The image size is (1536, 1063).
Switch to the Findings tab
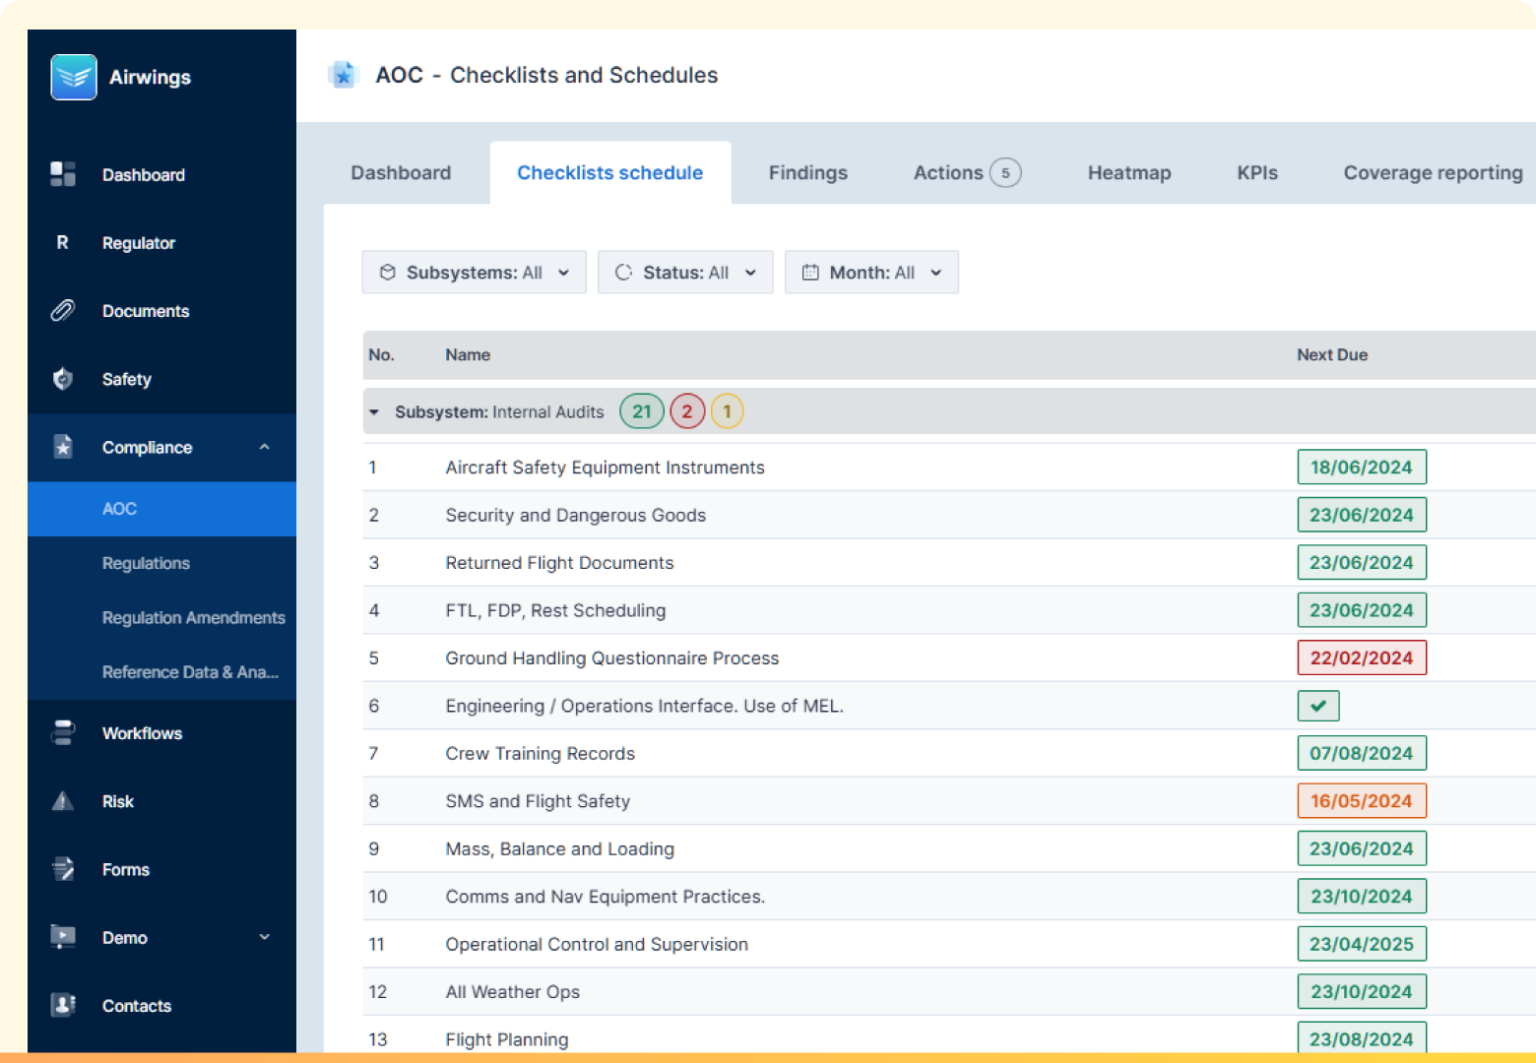(807, 172)
